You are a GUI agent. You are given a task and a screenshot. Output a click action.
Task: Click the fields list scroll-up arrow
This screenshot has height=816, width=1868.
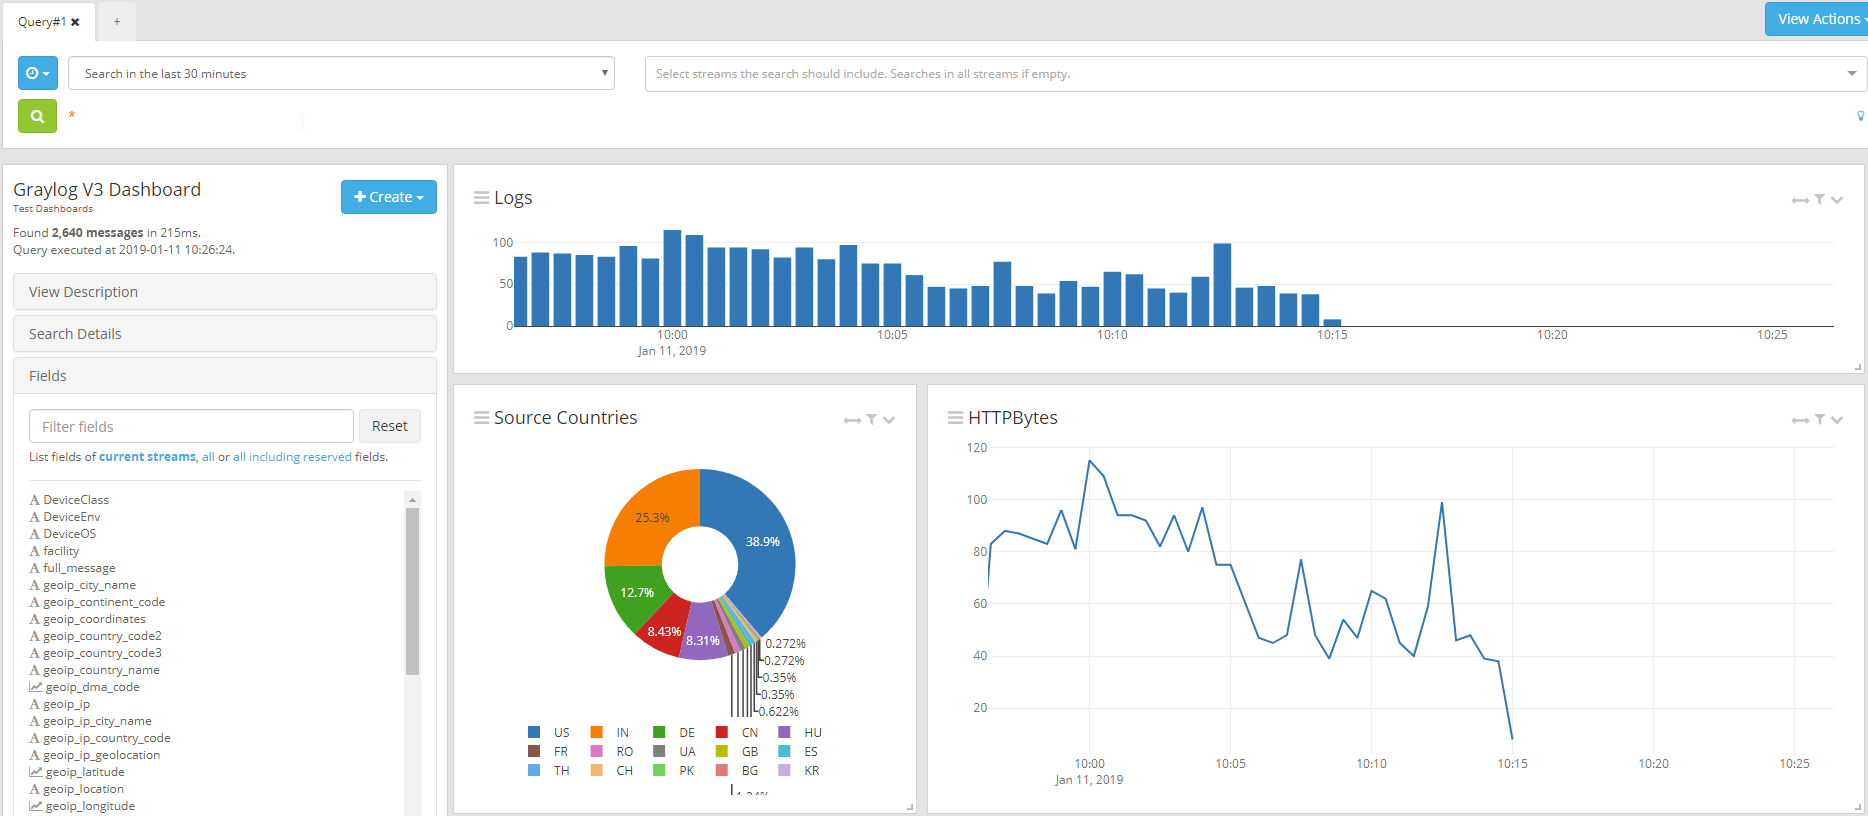coord(412,499)
